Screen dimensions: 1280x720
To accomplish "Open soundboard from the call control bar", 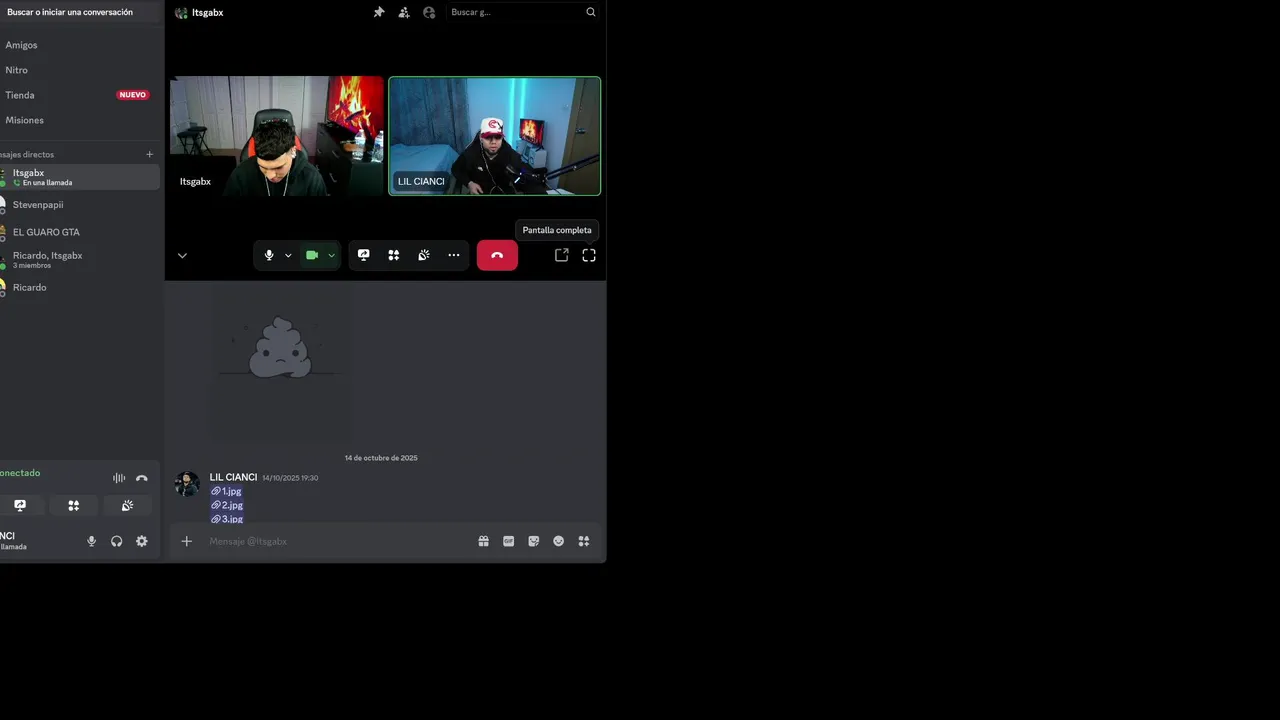I will (x=424, y=255).
